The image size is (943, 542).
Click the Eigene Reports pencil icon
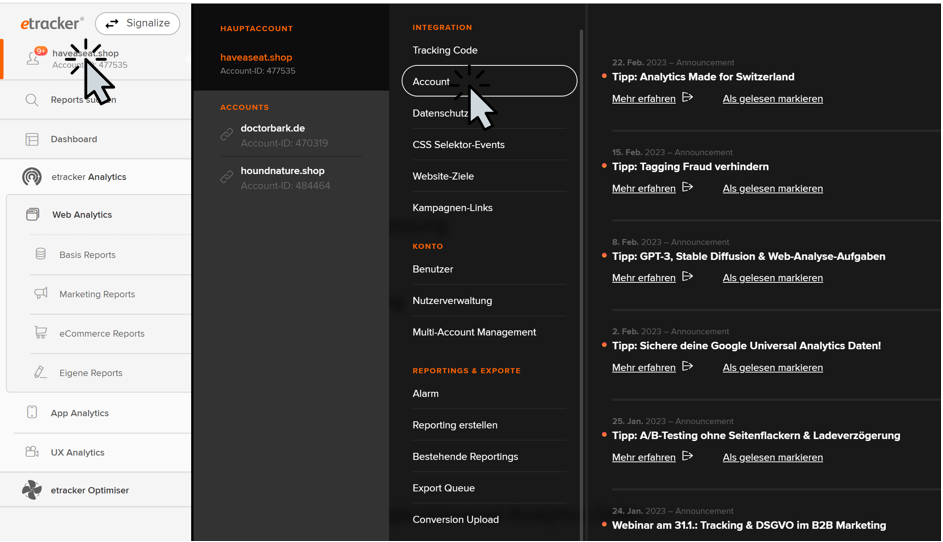(x=40, y=372)
